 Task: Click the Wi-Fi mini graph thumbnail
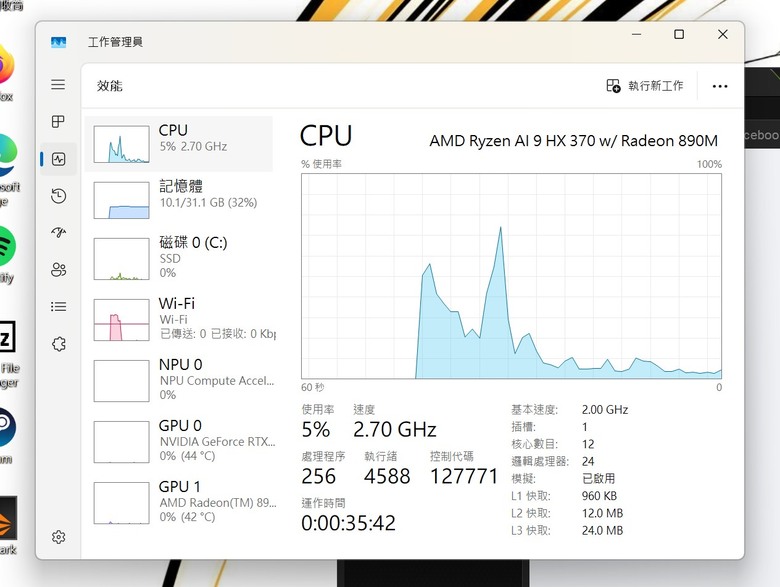(121, 320)
